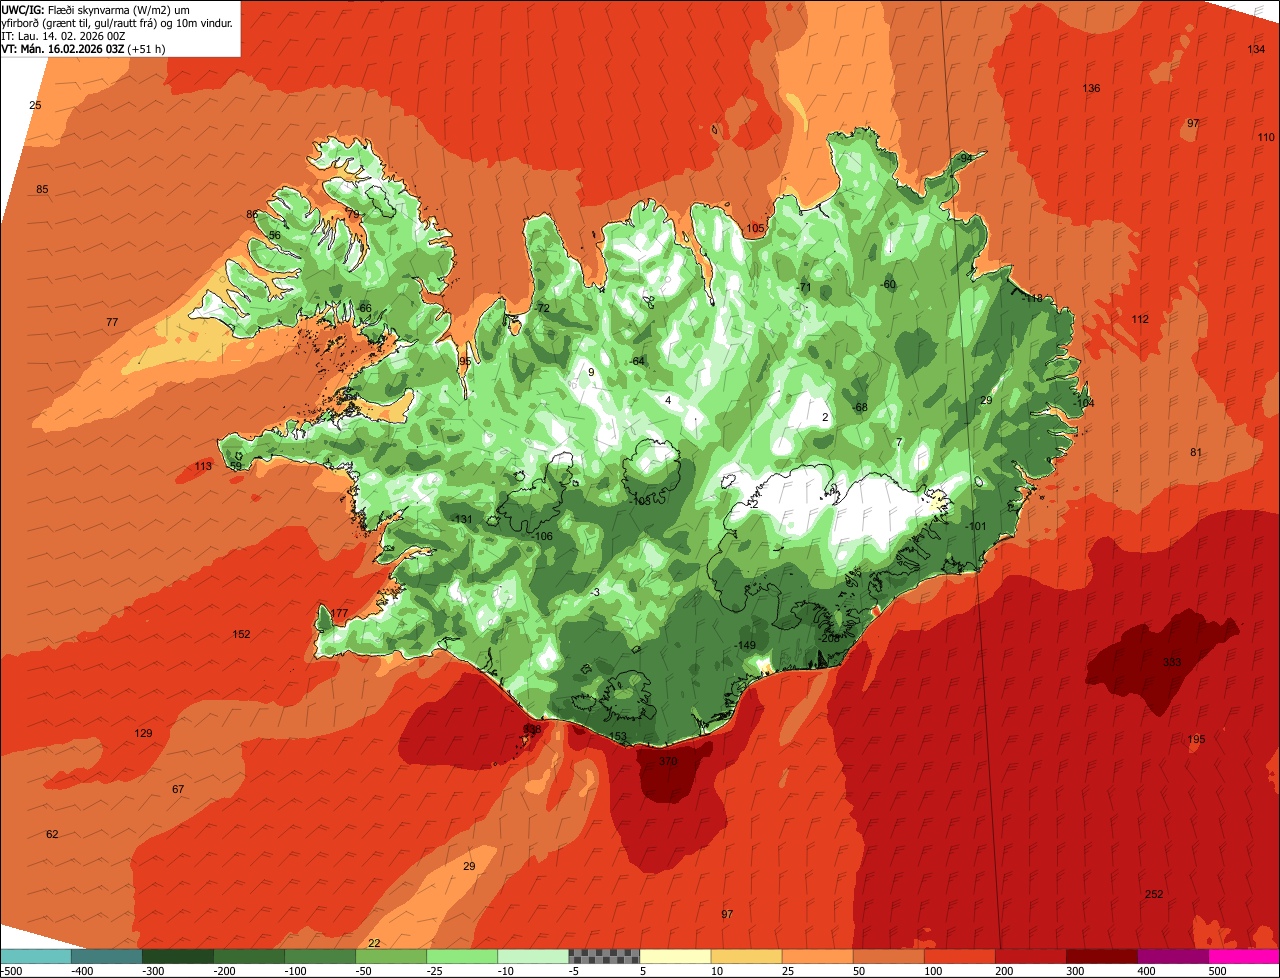1280x978 pixels.
Task: Click the legend swatch between -10 and -5
Action: [532, 956]
